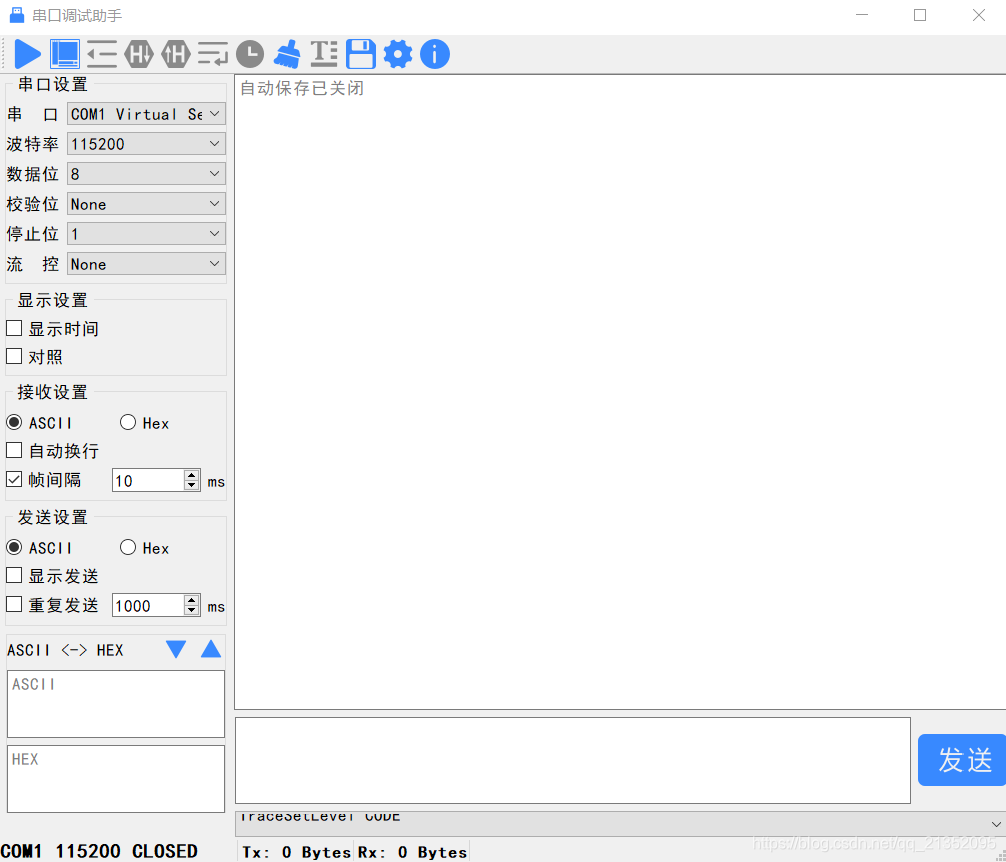Enable the 重复发送 checkbox

point(14,604)
